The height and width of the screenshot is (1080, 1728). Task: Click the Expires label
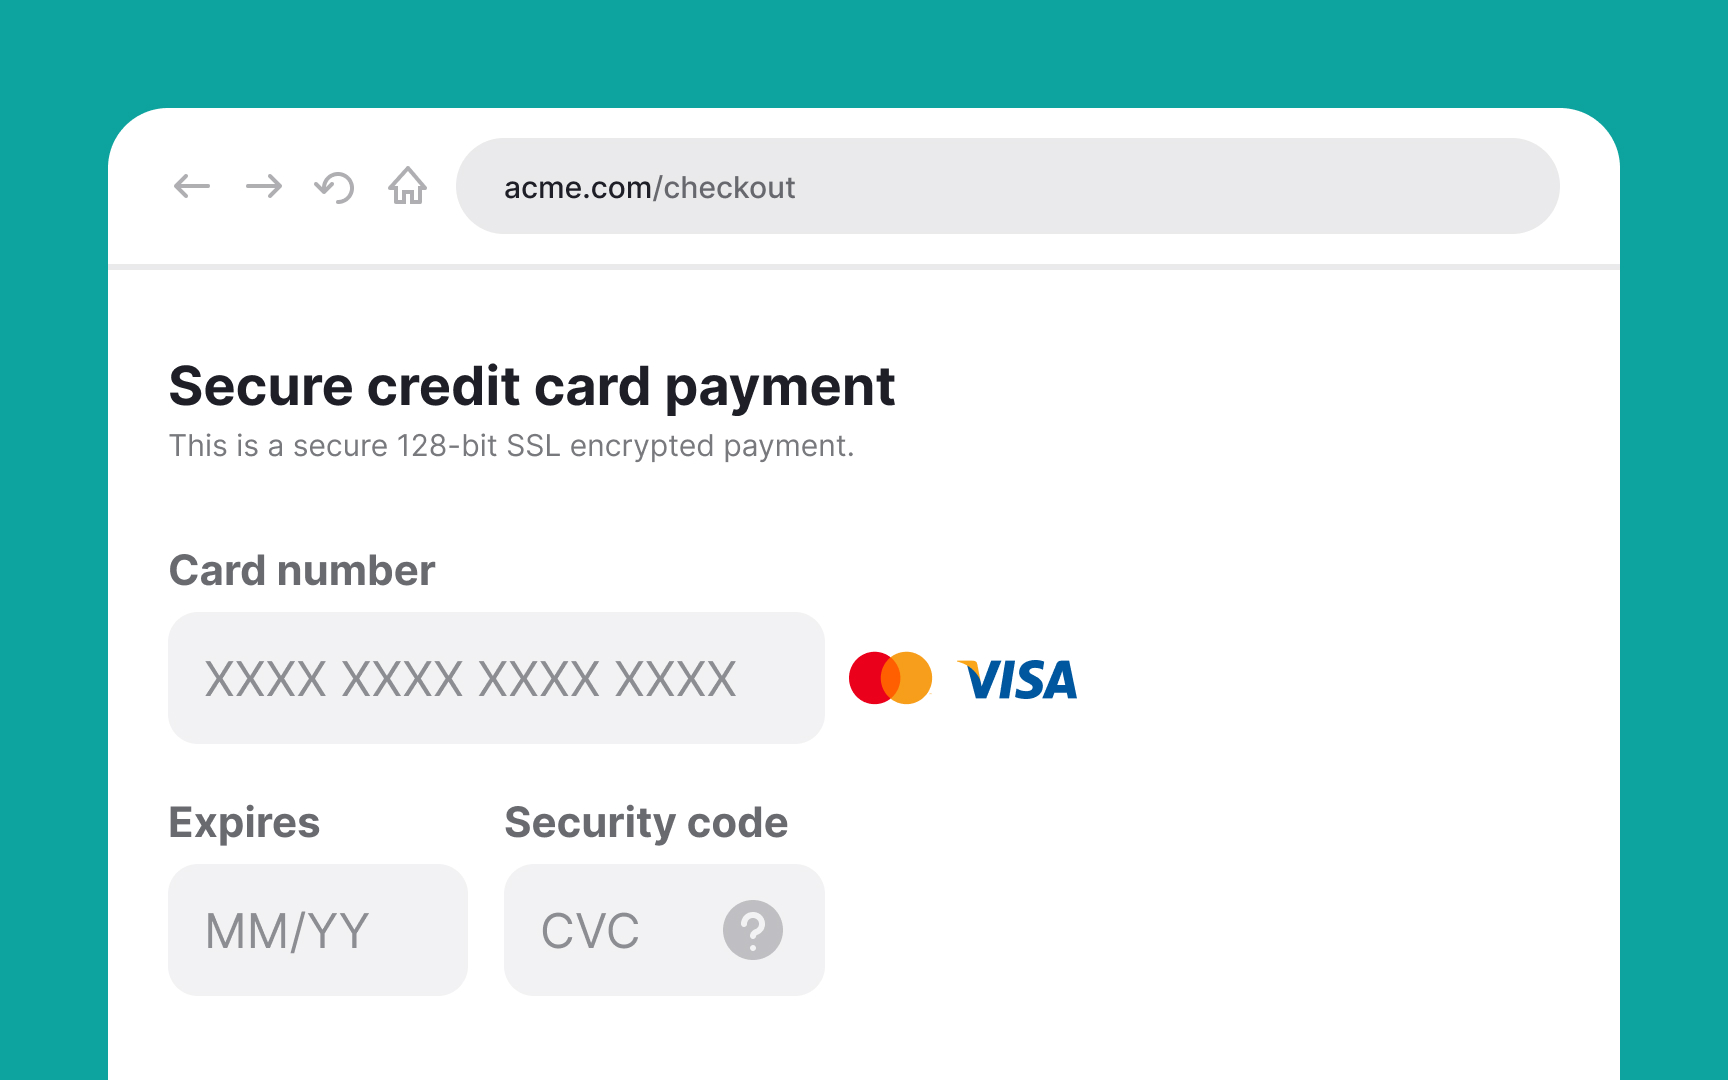coord(244,822)
